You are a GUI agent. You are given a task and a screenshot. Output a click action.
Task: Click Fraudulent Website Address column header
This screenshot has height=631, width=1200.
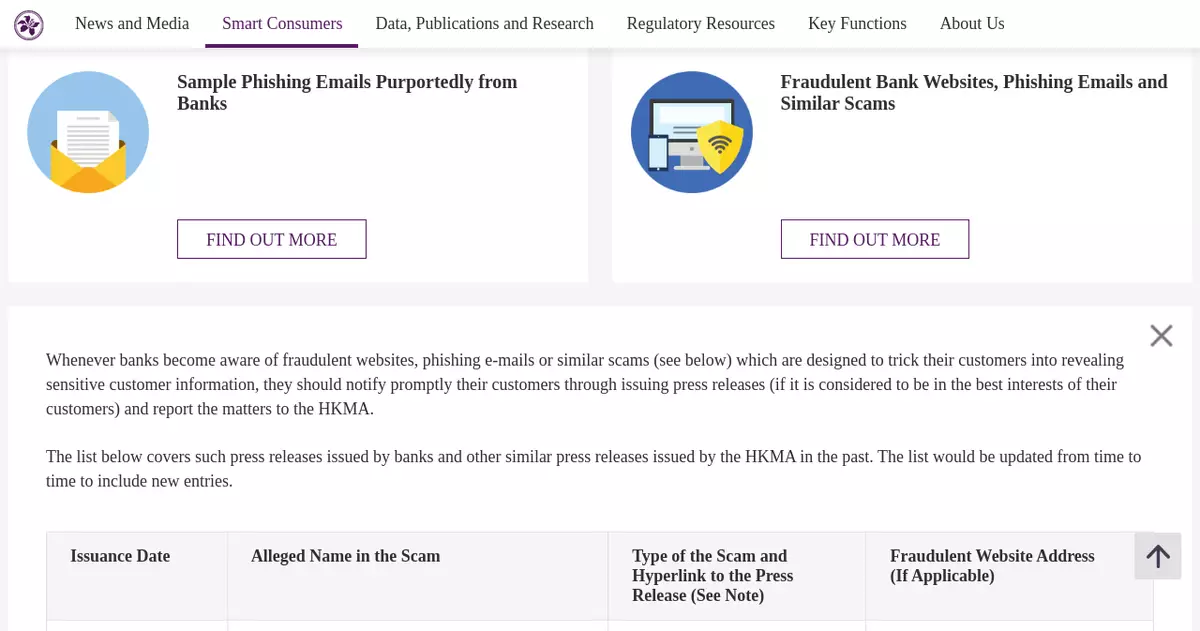(992, 566)
